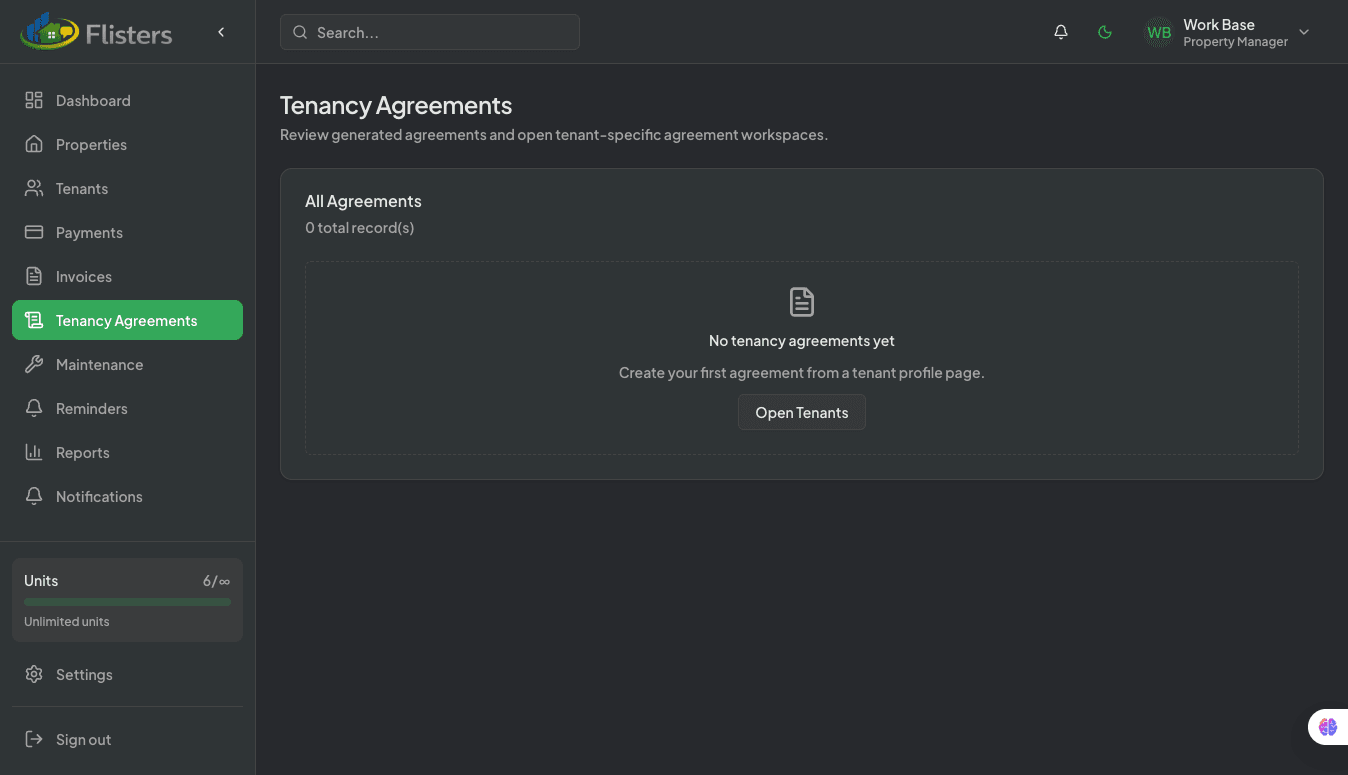Image resolution: width=1348 pixels, height=775 pixels.
Task: Open the Maintenance wrench icon
Action: point(34,364)
